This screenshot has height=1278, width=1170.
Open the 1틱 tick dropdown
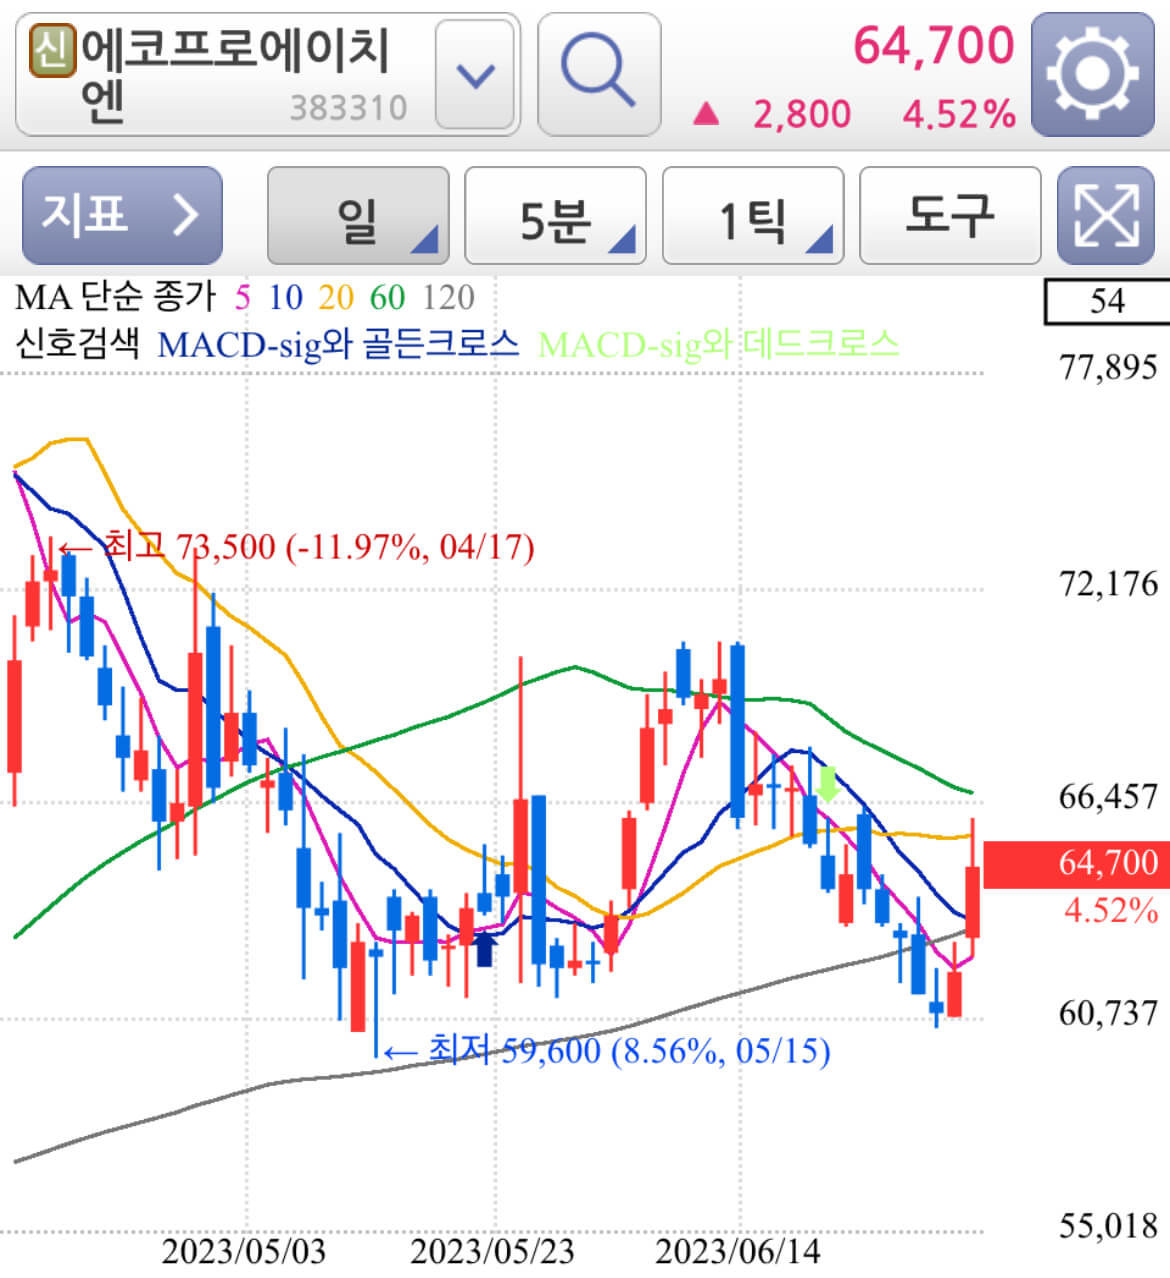753,215
